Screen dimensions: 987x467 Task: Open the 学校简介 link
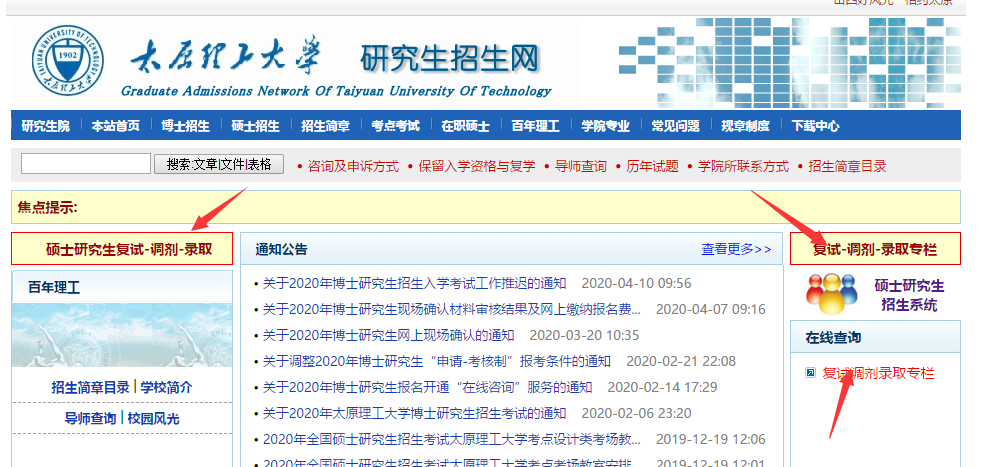(x=166, y=387)
